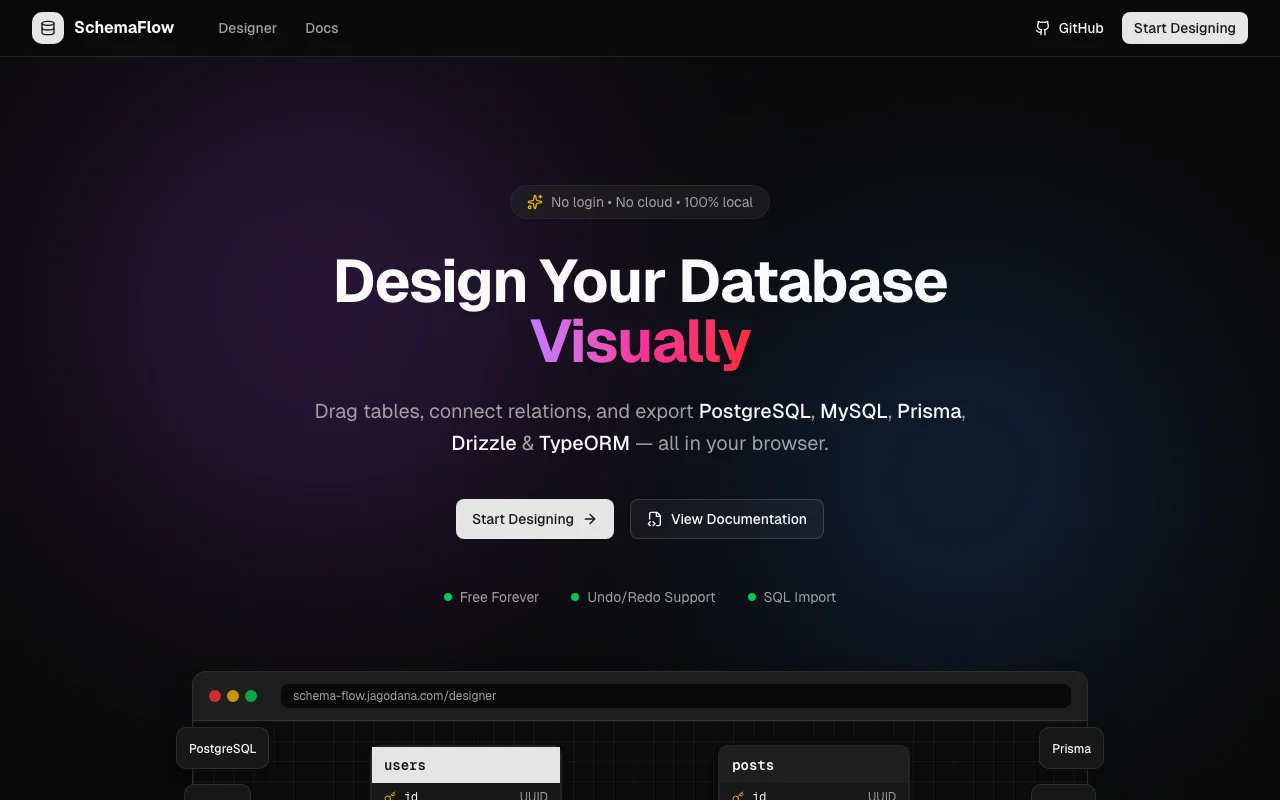Viewport: 1280px width, 800px height.
Task: Open the Designer page from navigation
Action: tap(247, 28)
